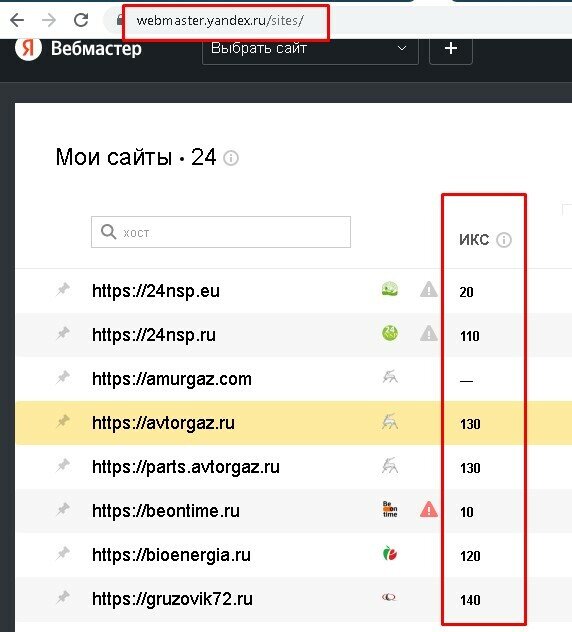Image resolution: width=572 pixels, height=632 pixels.
Task: Click the red warning triangle for beontime.ru
Action: click(429, 509)
